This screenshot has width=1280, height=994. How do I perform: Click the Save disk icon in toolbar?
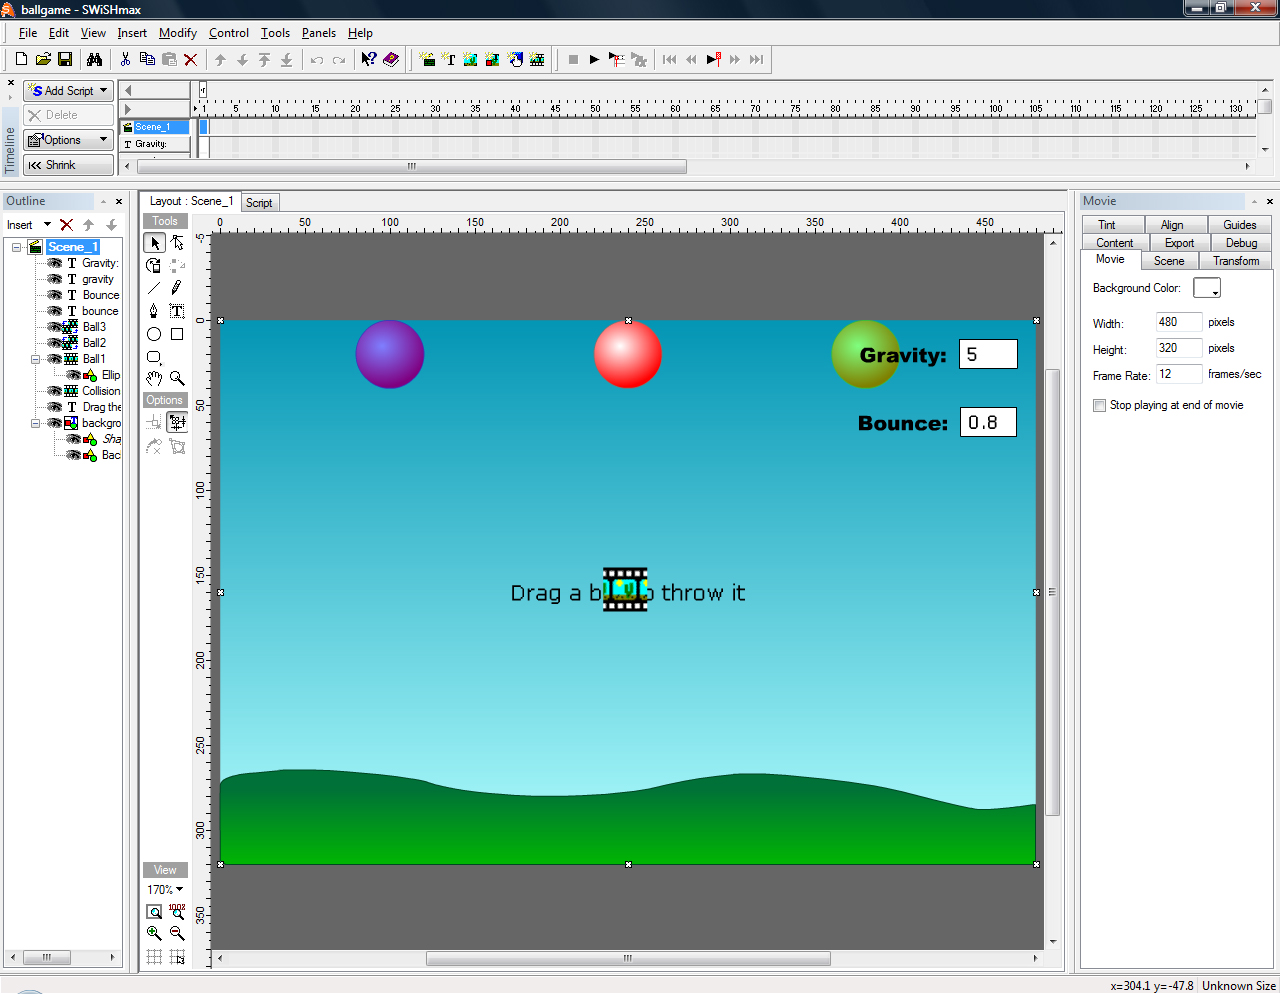65,60
